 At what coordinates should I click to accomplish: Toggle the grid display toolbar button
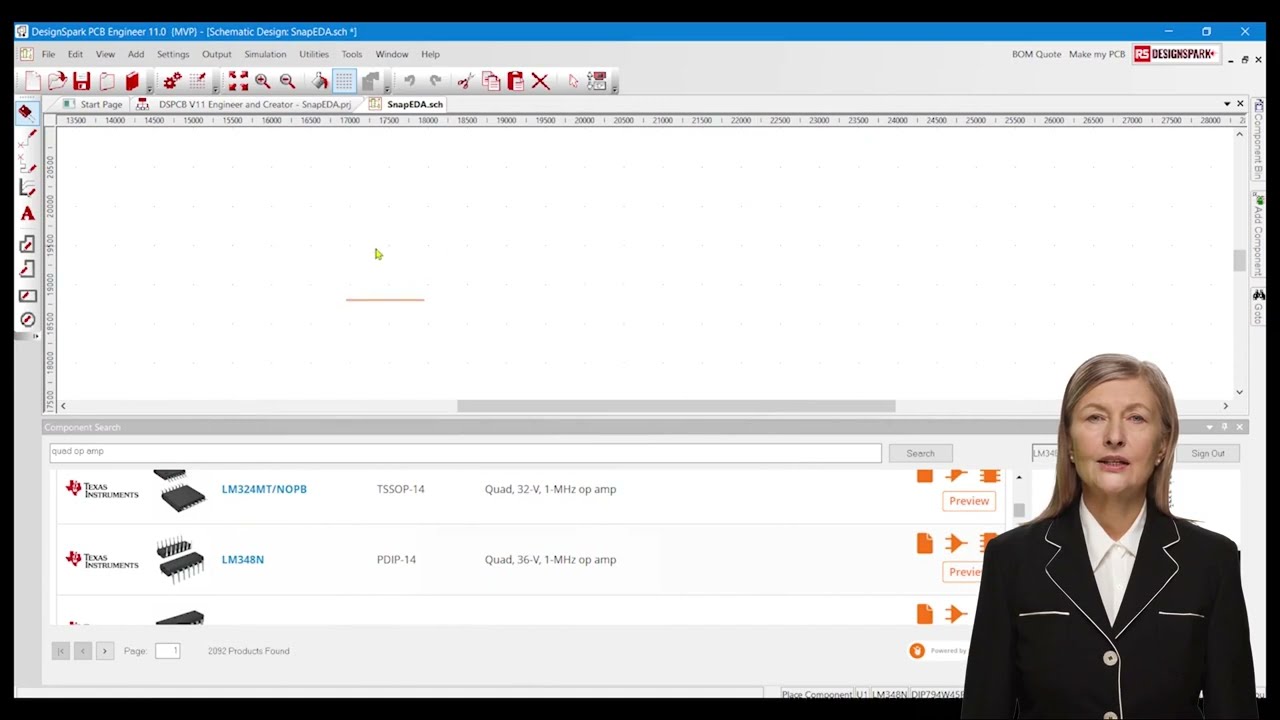(344, 81)
